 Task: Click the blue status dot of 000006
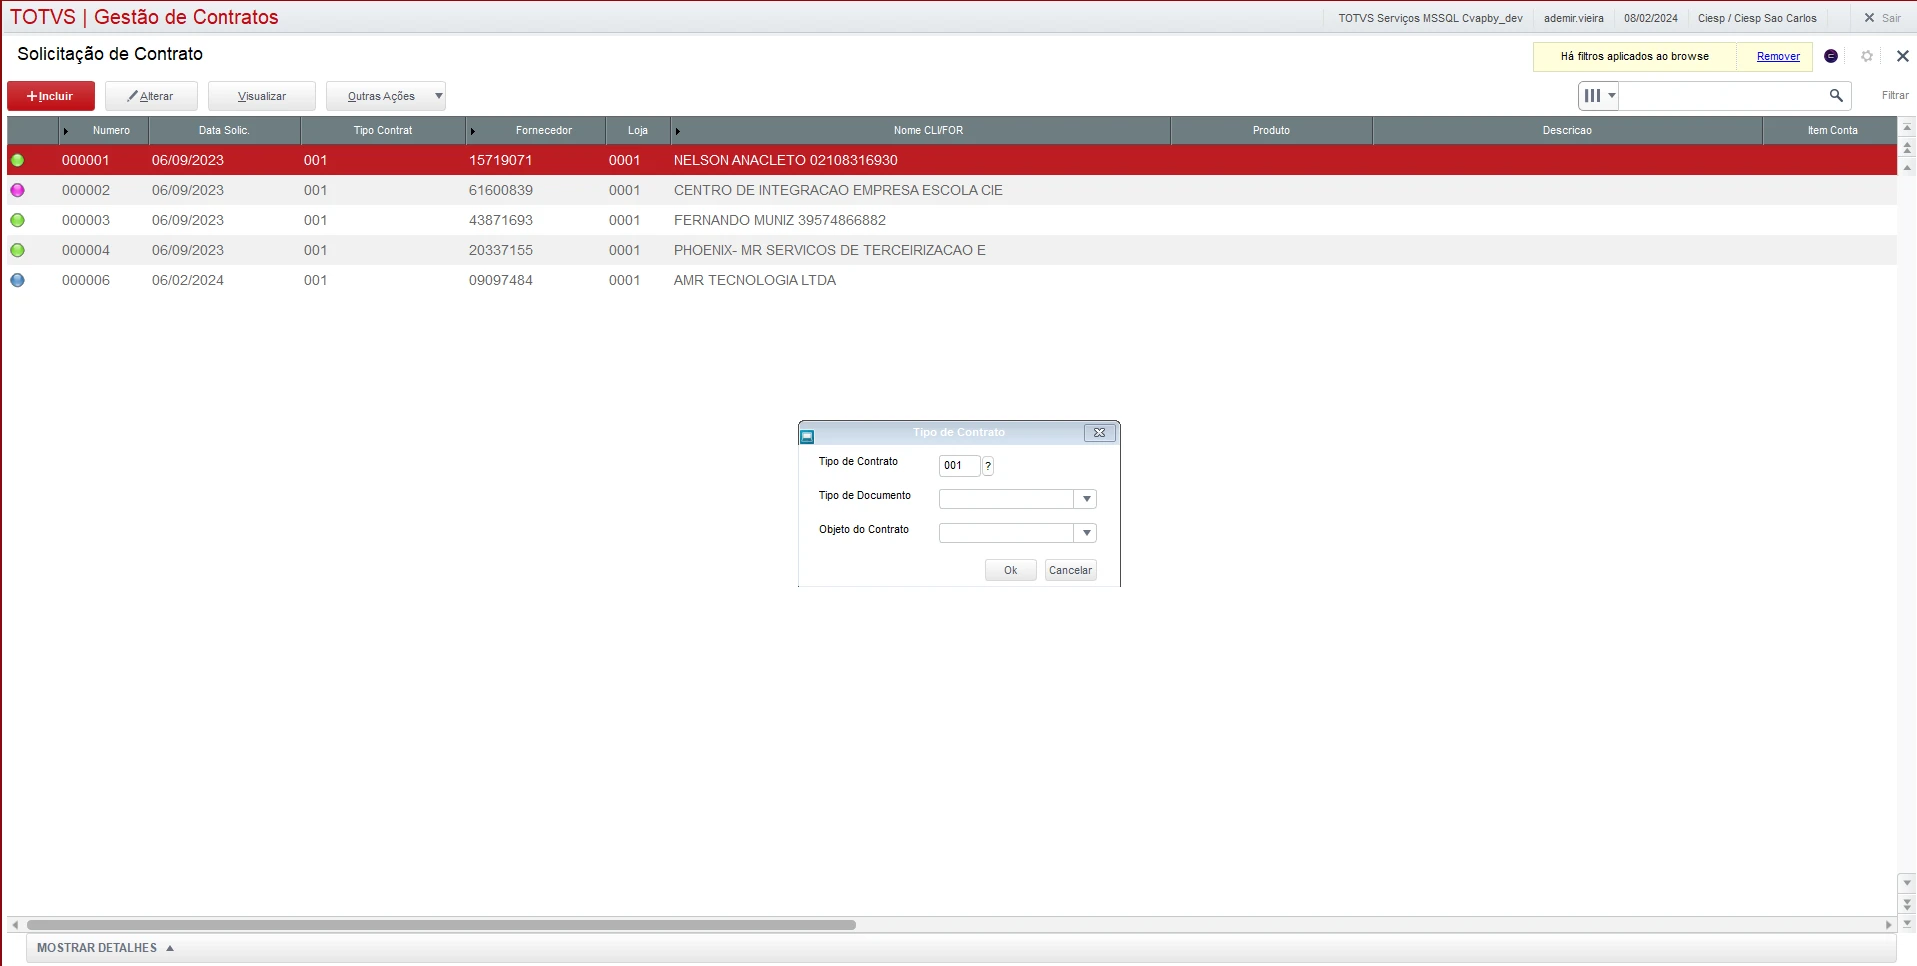click(17, 280)
